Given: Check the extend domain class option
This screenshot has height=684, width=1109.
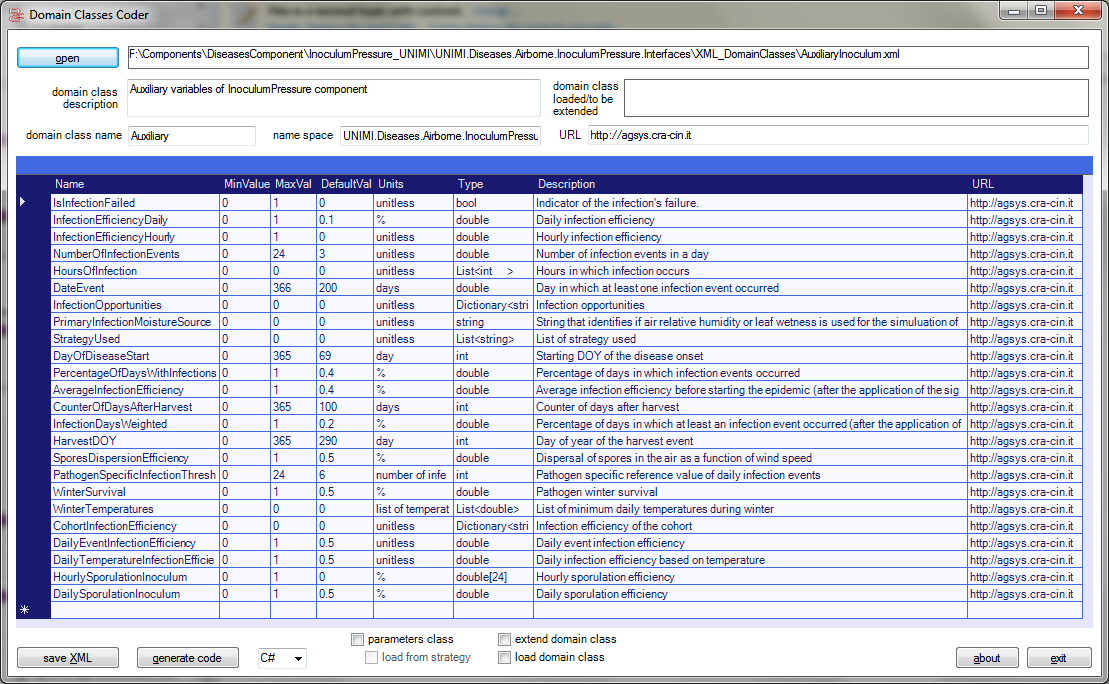Looking at the screenshot, I should click(504, 639).
